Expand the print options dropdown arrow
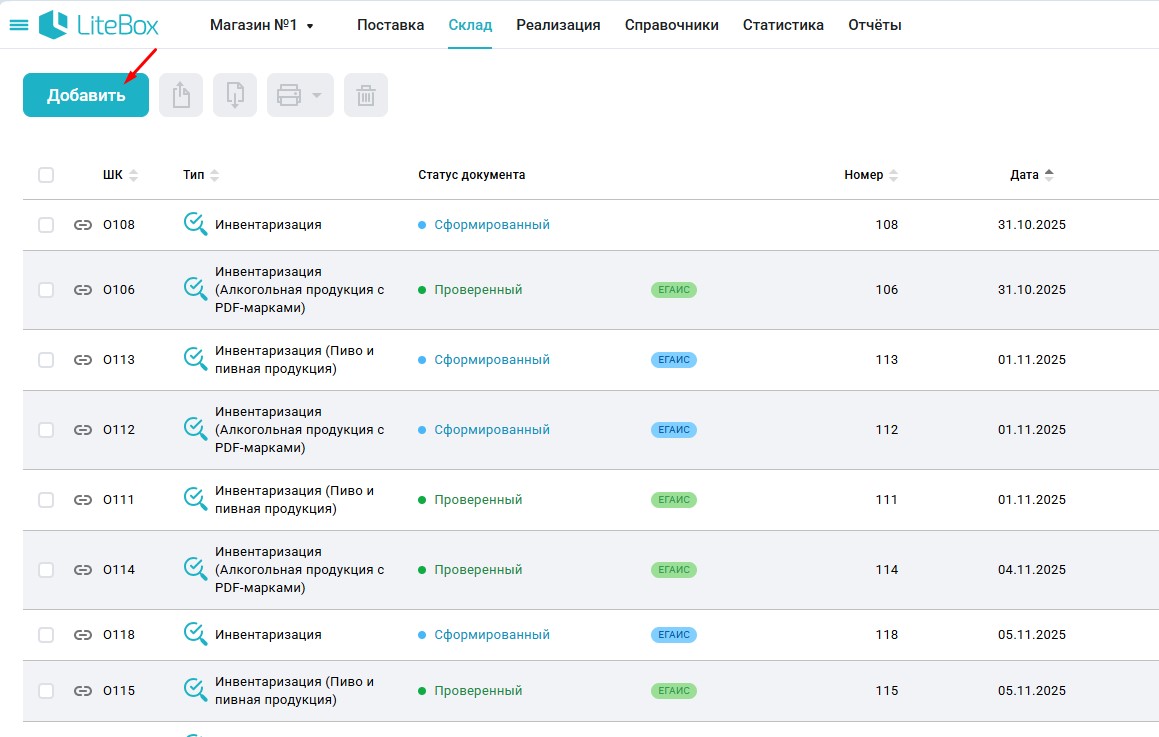 click(x=316, y=96)
